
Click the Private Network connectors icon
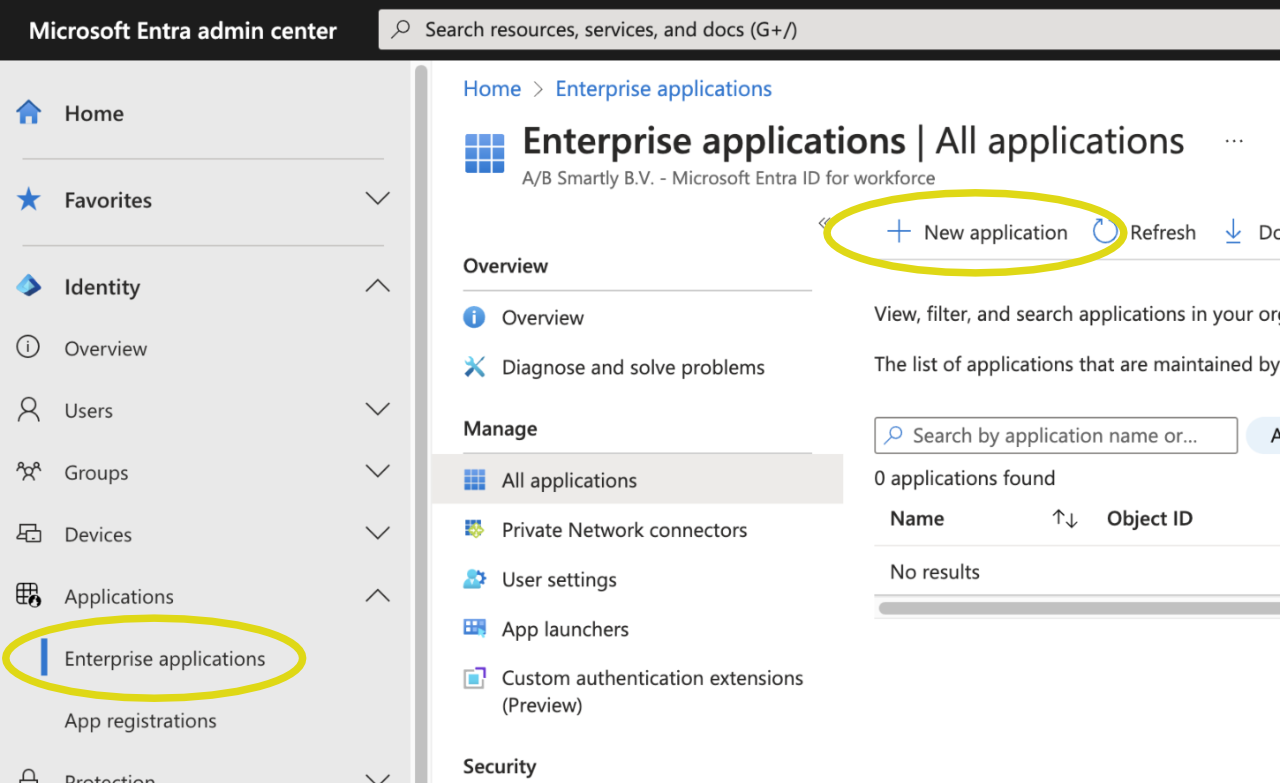point(474,530)
